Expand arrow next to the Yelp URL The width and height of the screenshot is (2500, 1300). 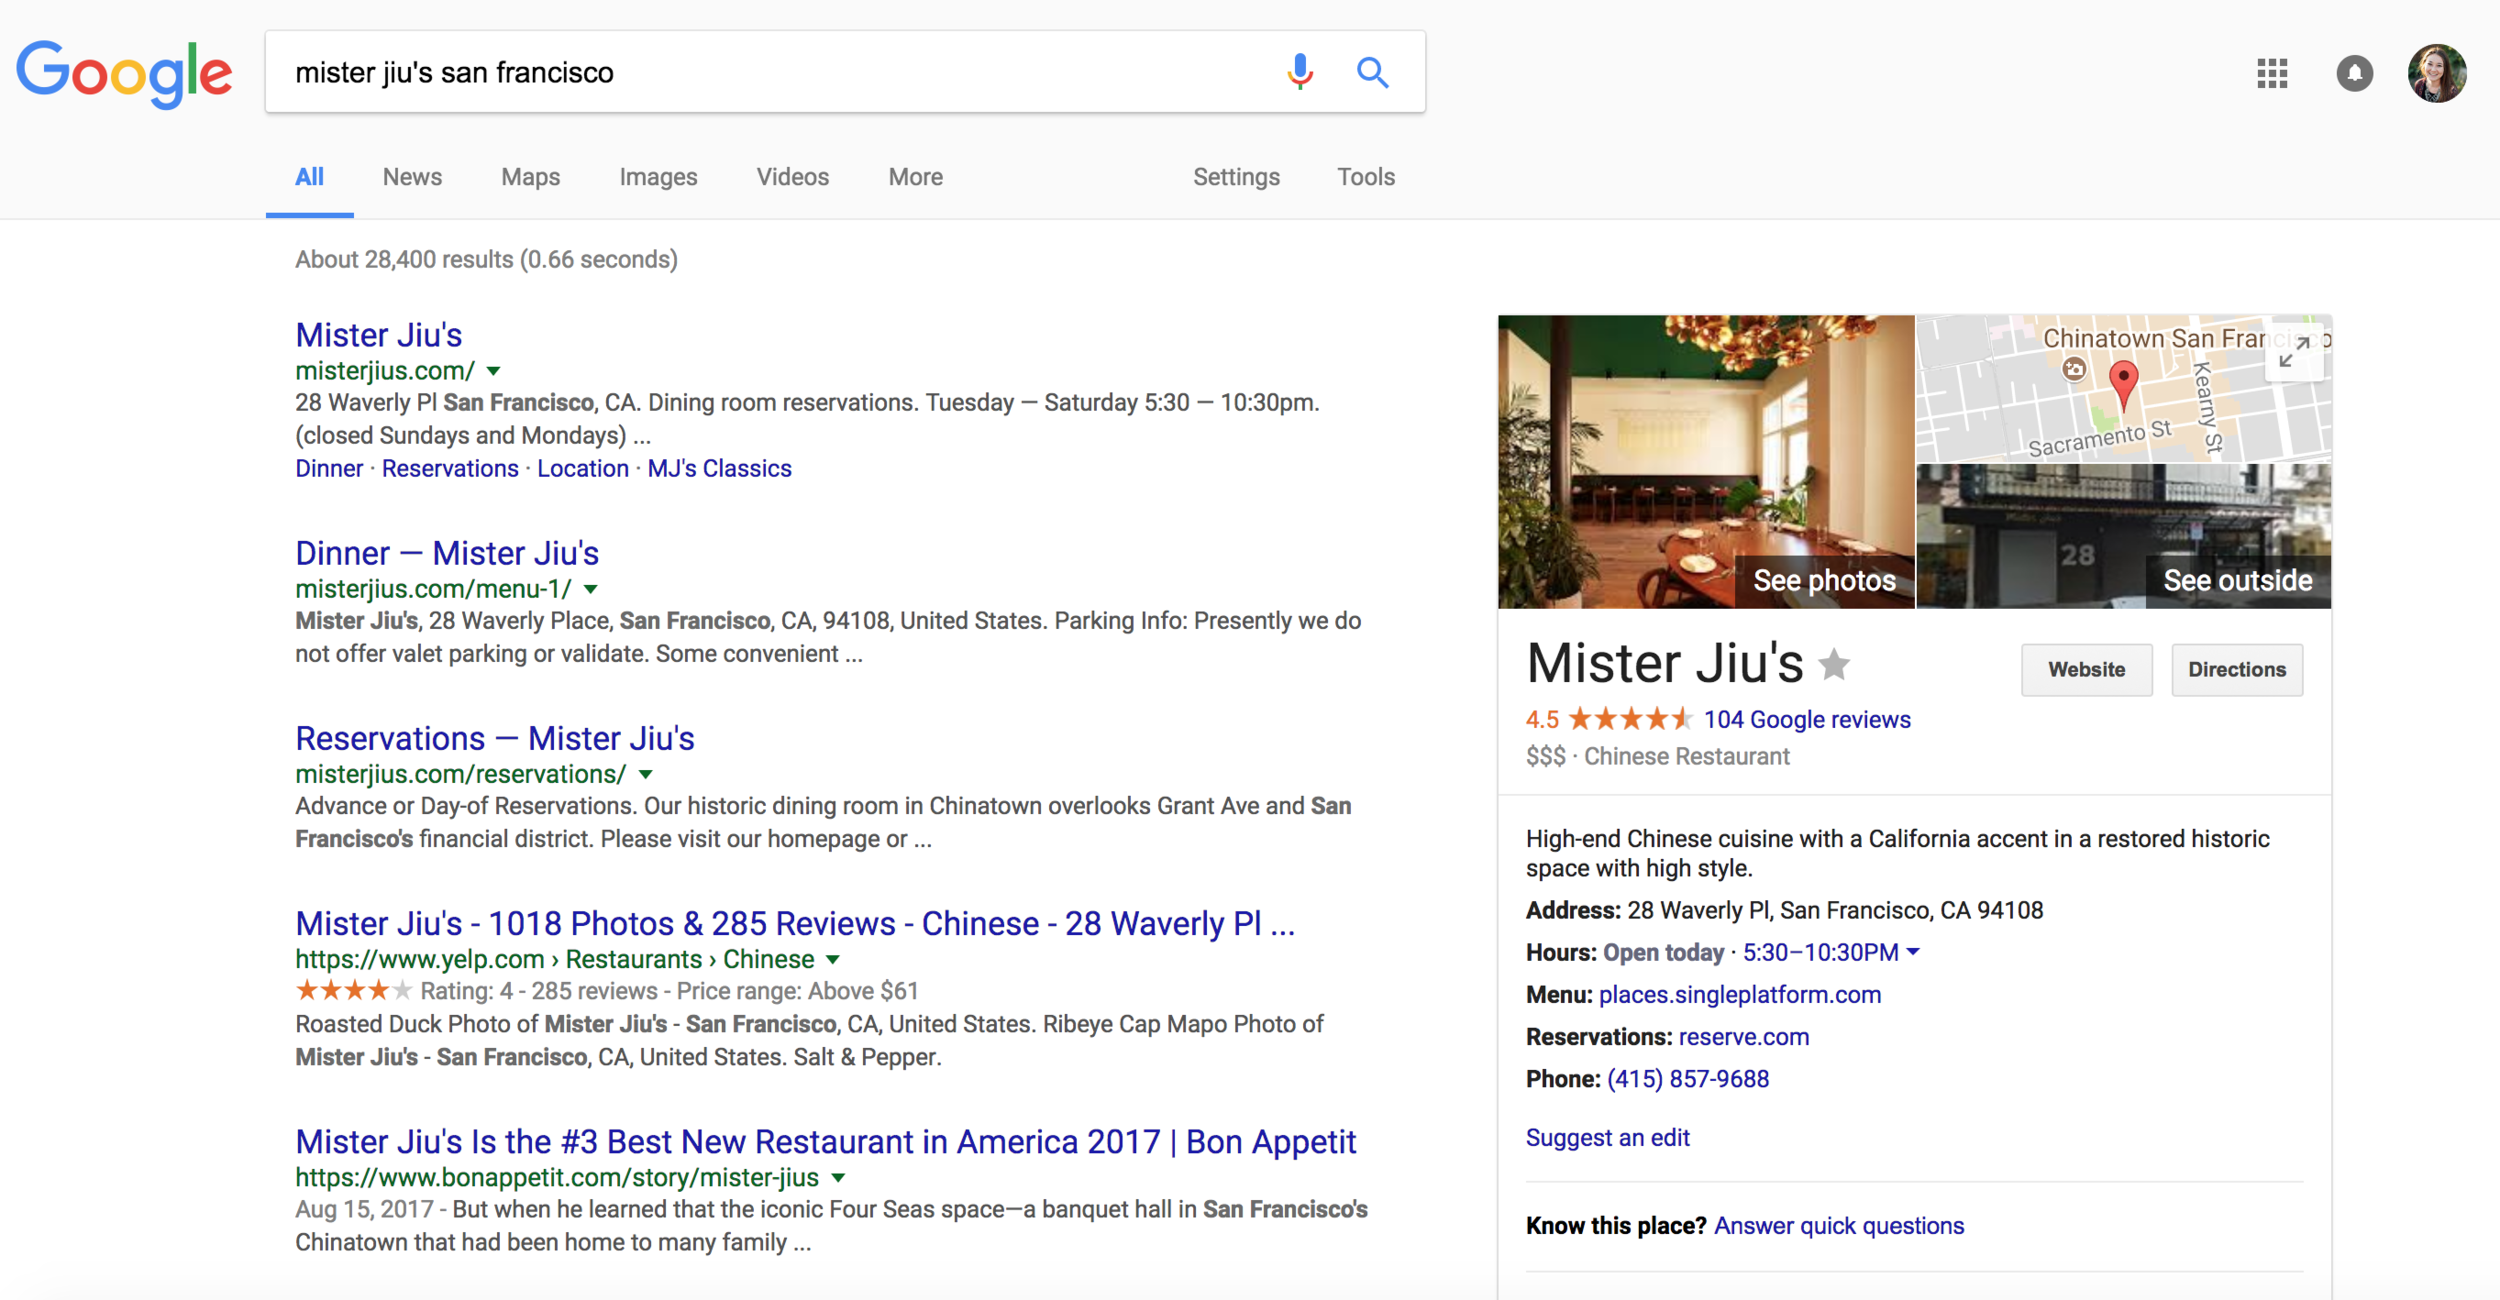click(x=833, y=959)
